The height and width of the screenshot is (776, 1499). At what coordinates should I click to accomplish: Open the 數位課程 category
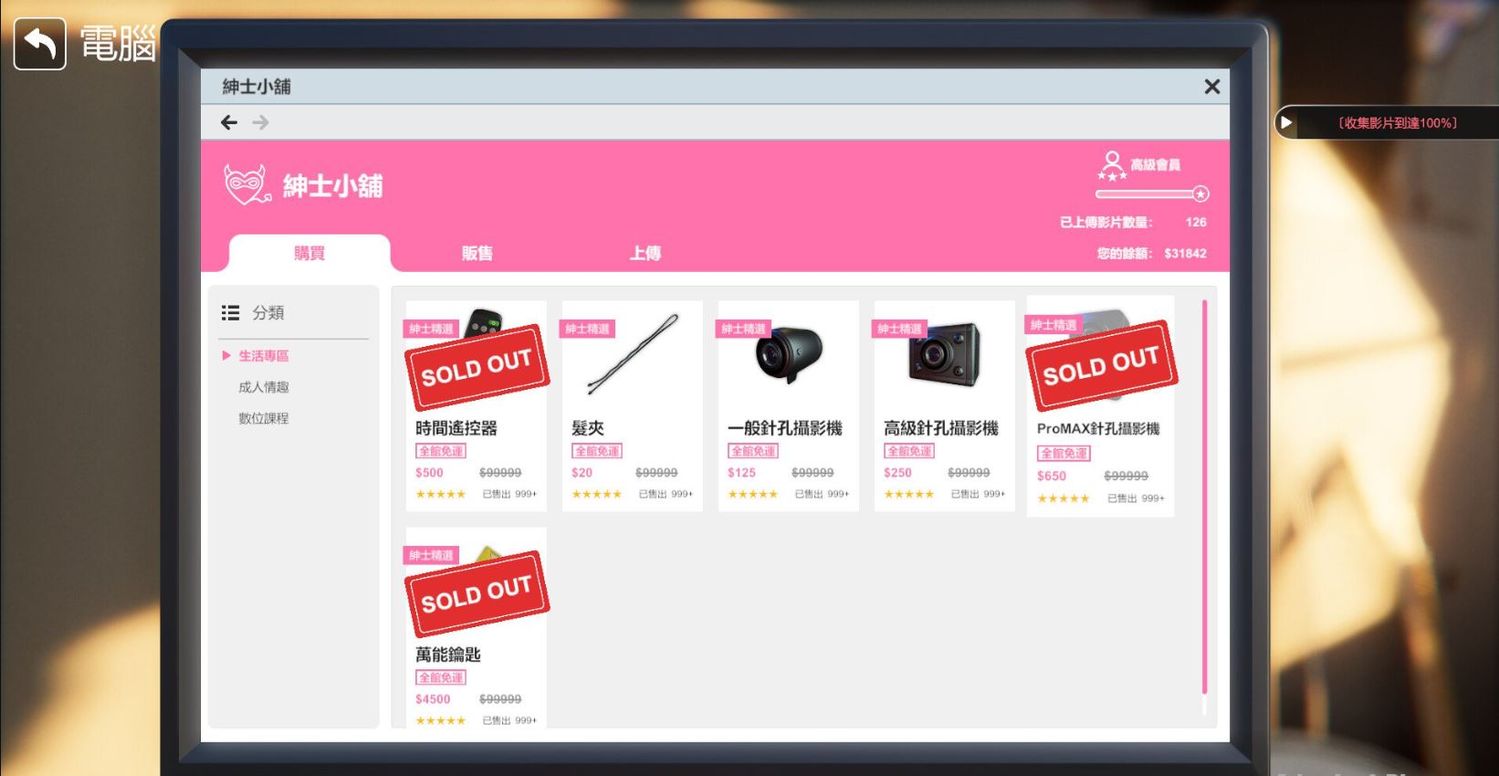[263, 418]
